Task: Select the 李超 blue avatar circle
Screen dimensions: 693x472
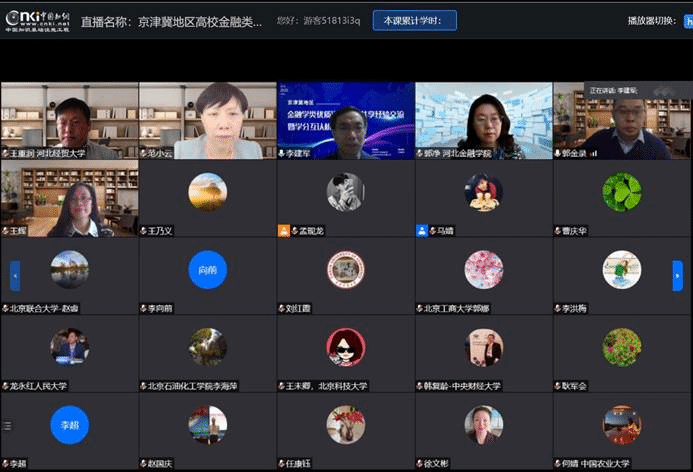Action: click(69, 425)
